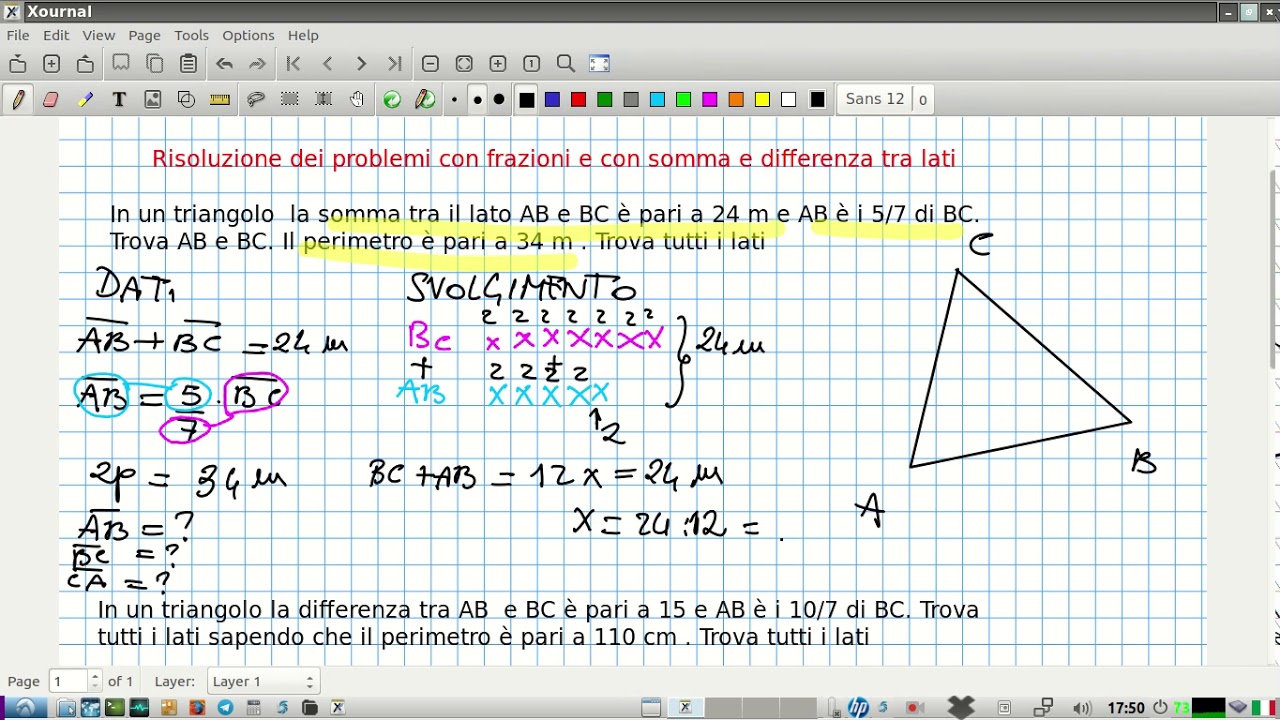The width and height of the screenshot is (1280, 720).
Task: Choose the Select Rectangle tool
Action: pos(290,99)
